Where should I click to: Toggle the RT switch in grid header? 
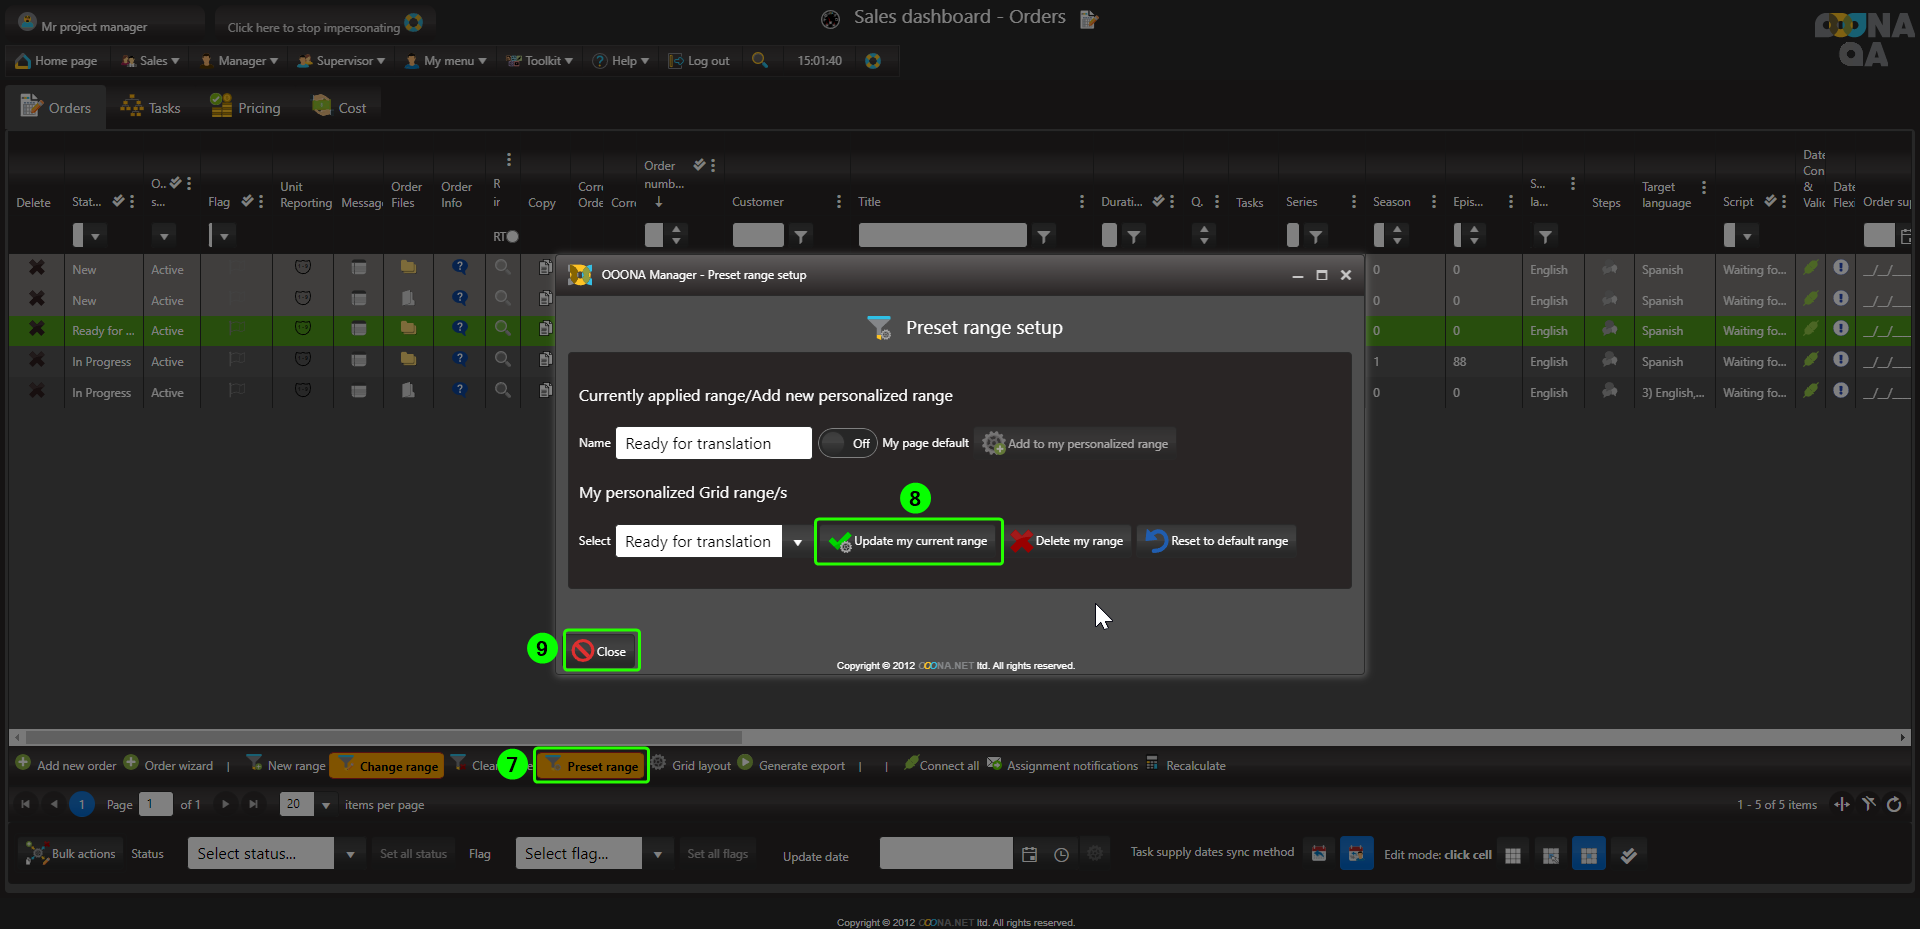(512, 237)
